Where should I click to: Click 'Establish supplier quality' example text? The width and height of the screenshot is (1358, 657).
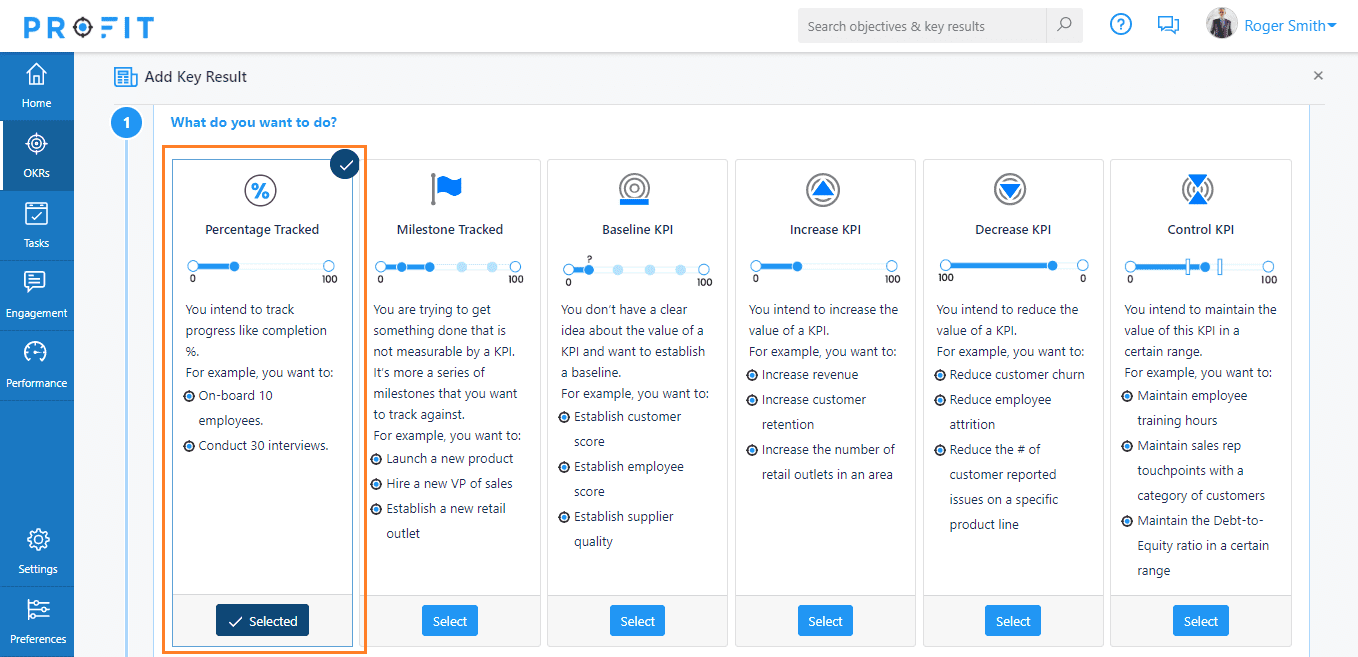click(x=624, y=529)
